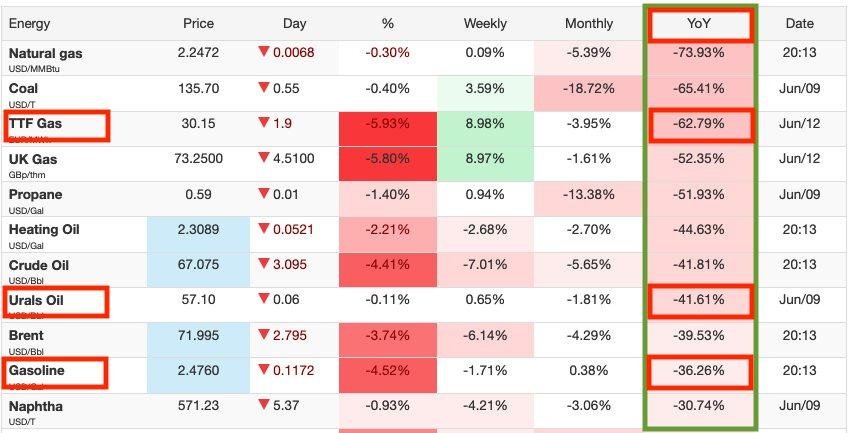Click the Energy header label
The height and width of the screenshot is (433, 849).
click(29, 23)
